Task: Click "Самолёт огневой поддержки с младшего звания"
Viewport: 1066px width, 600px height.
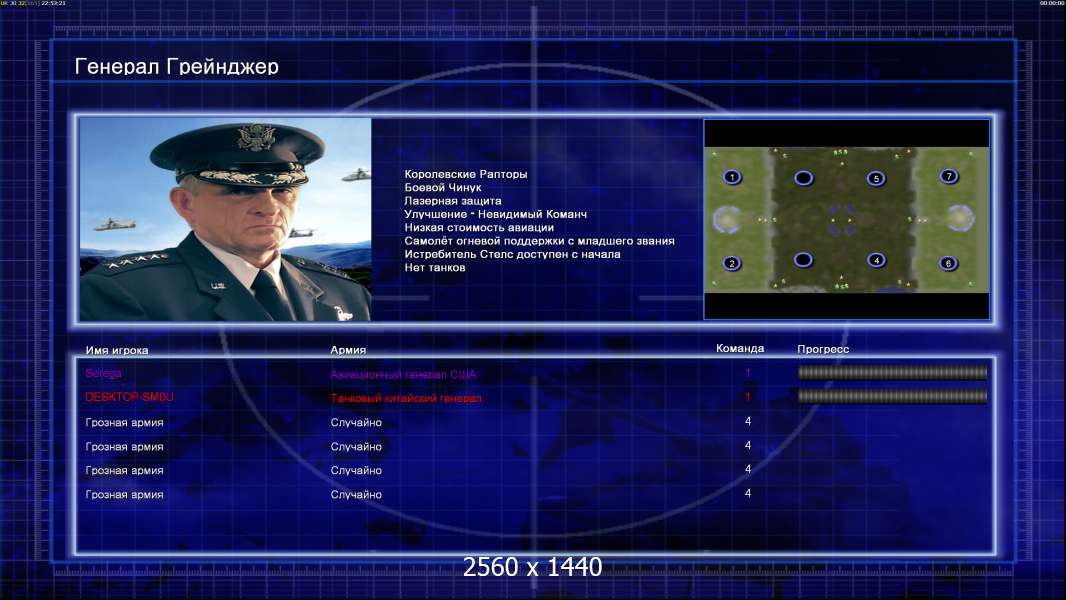Action: [539, 241]
